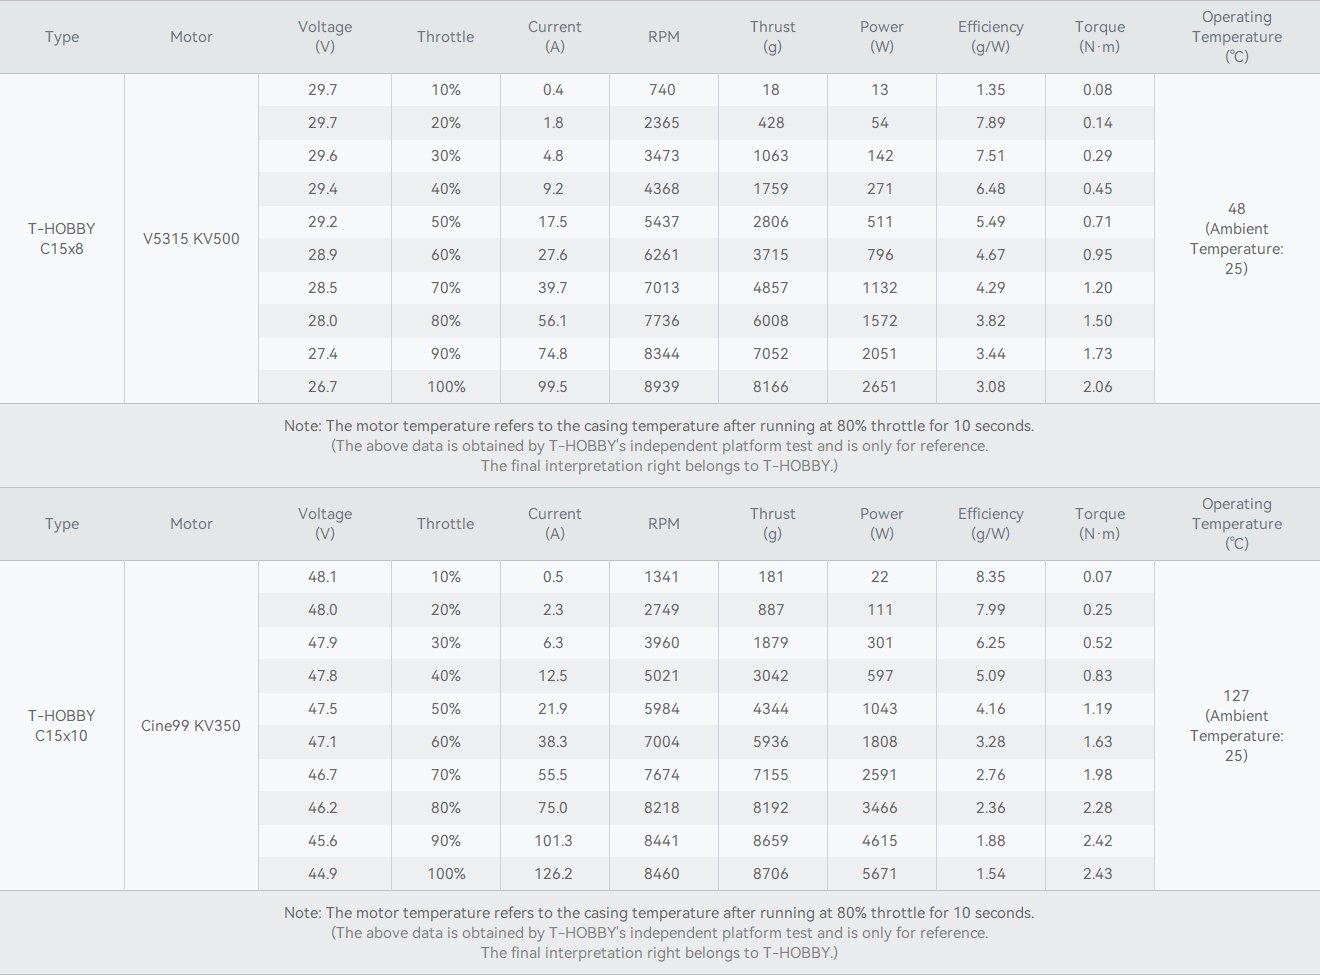The height and width of the screenshot is (975, 1320).
Task: Click the 48 operating temperature cell
Action: [1237, 238]
